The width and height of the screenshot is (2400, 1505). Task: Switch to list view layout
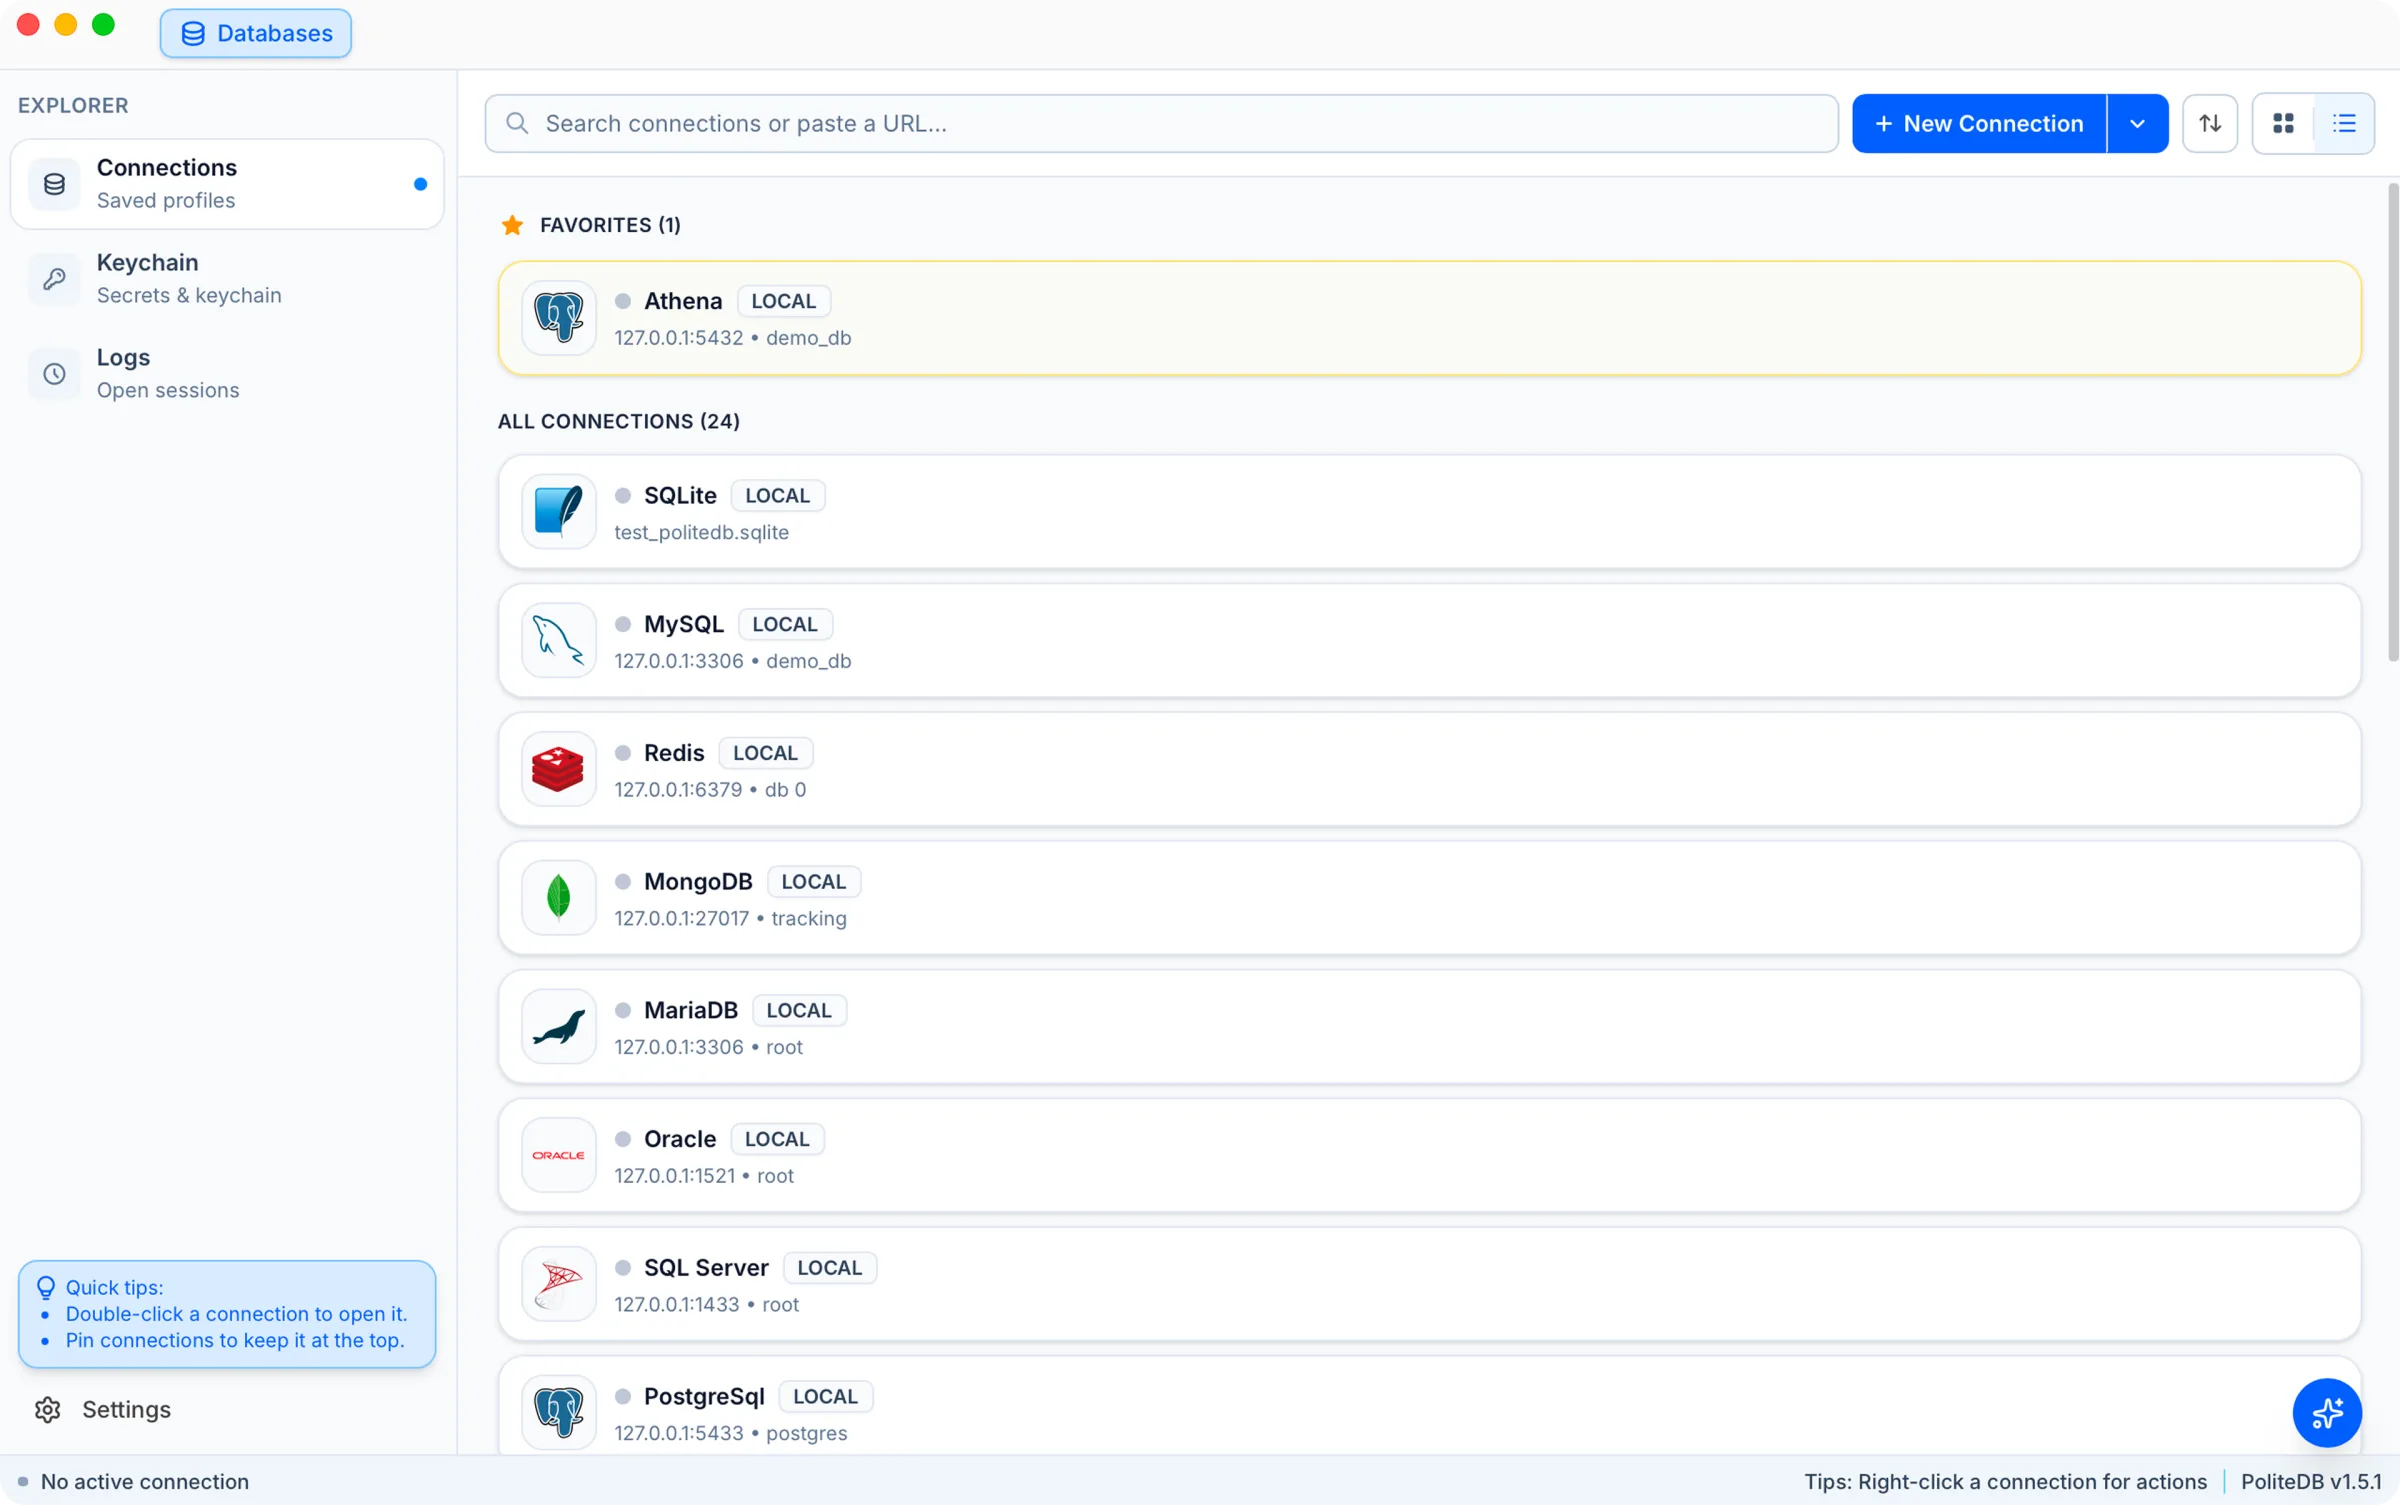(x=2344, y=123)
